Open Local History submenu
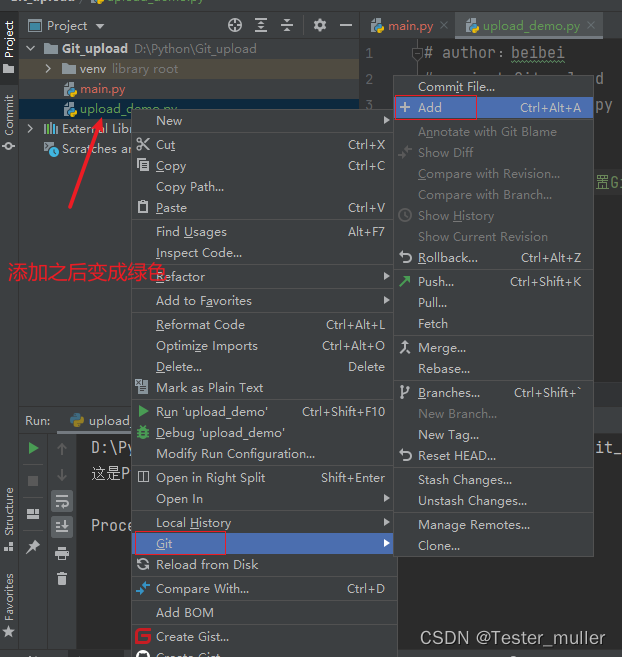Screen dimensions: 622x657 (x=262, y=523)
